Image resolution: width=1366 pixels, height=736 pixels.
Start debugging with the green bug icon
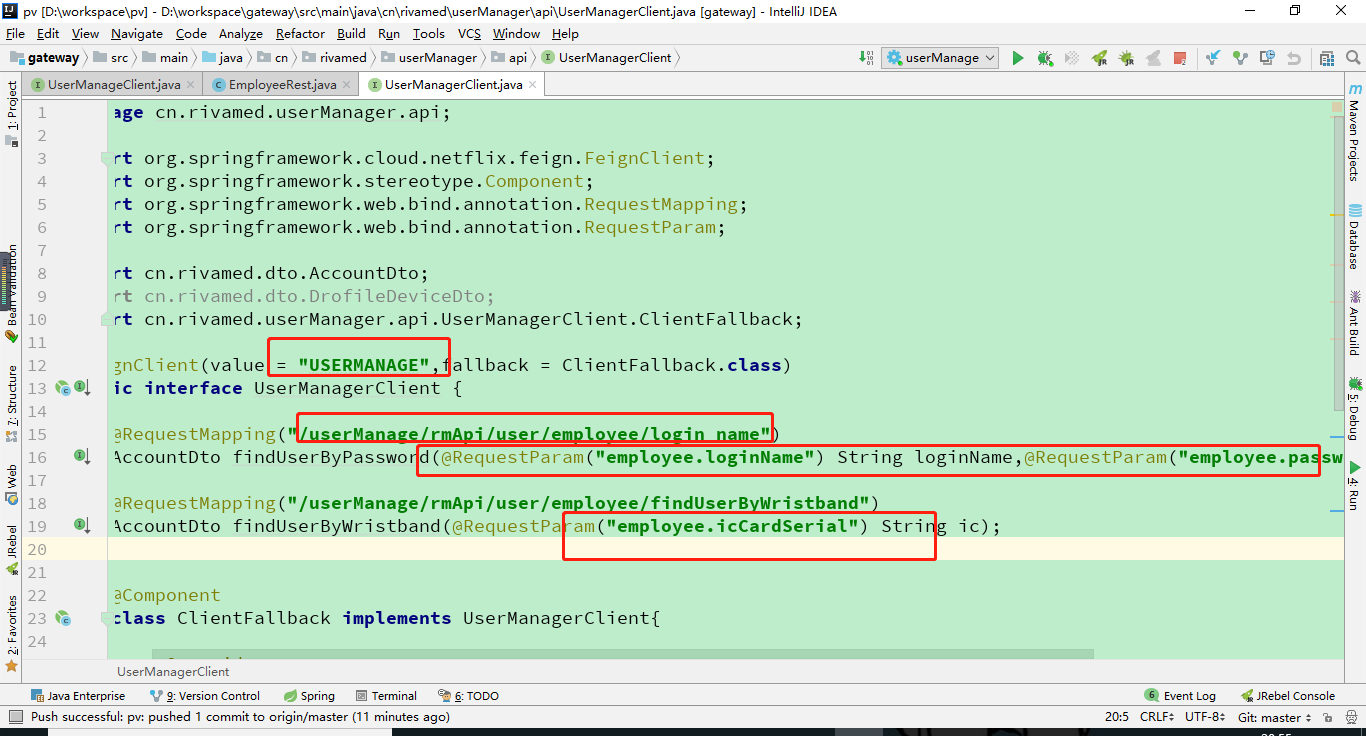pyautogui.click(x=1045, y=58)
